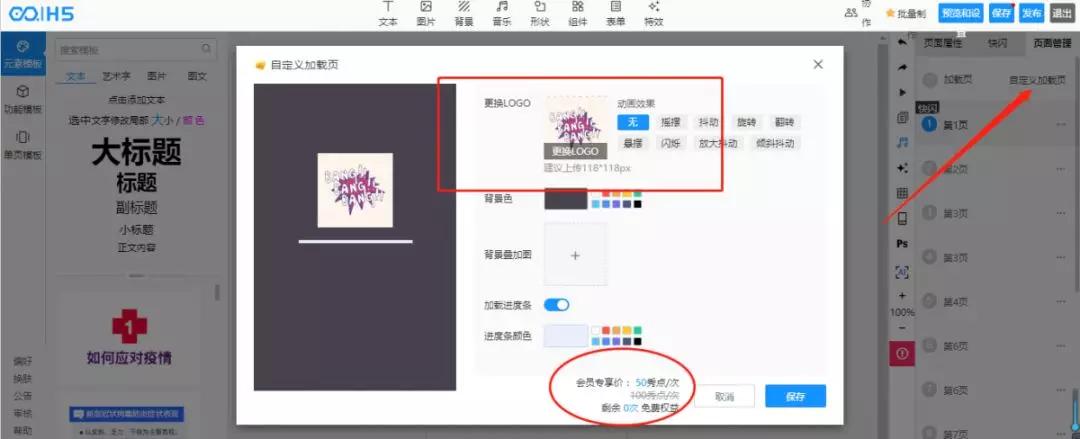The image size is (1080, 439).
Task: Open the 背景 background tool
Action: [464, 14]
